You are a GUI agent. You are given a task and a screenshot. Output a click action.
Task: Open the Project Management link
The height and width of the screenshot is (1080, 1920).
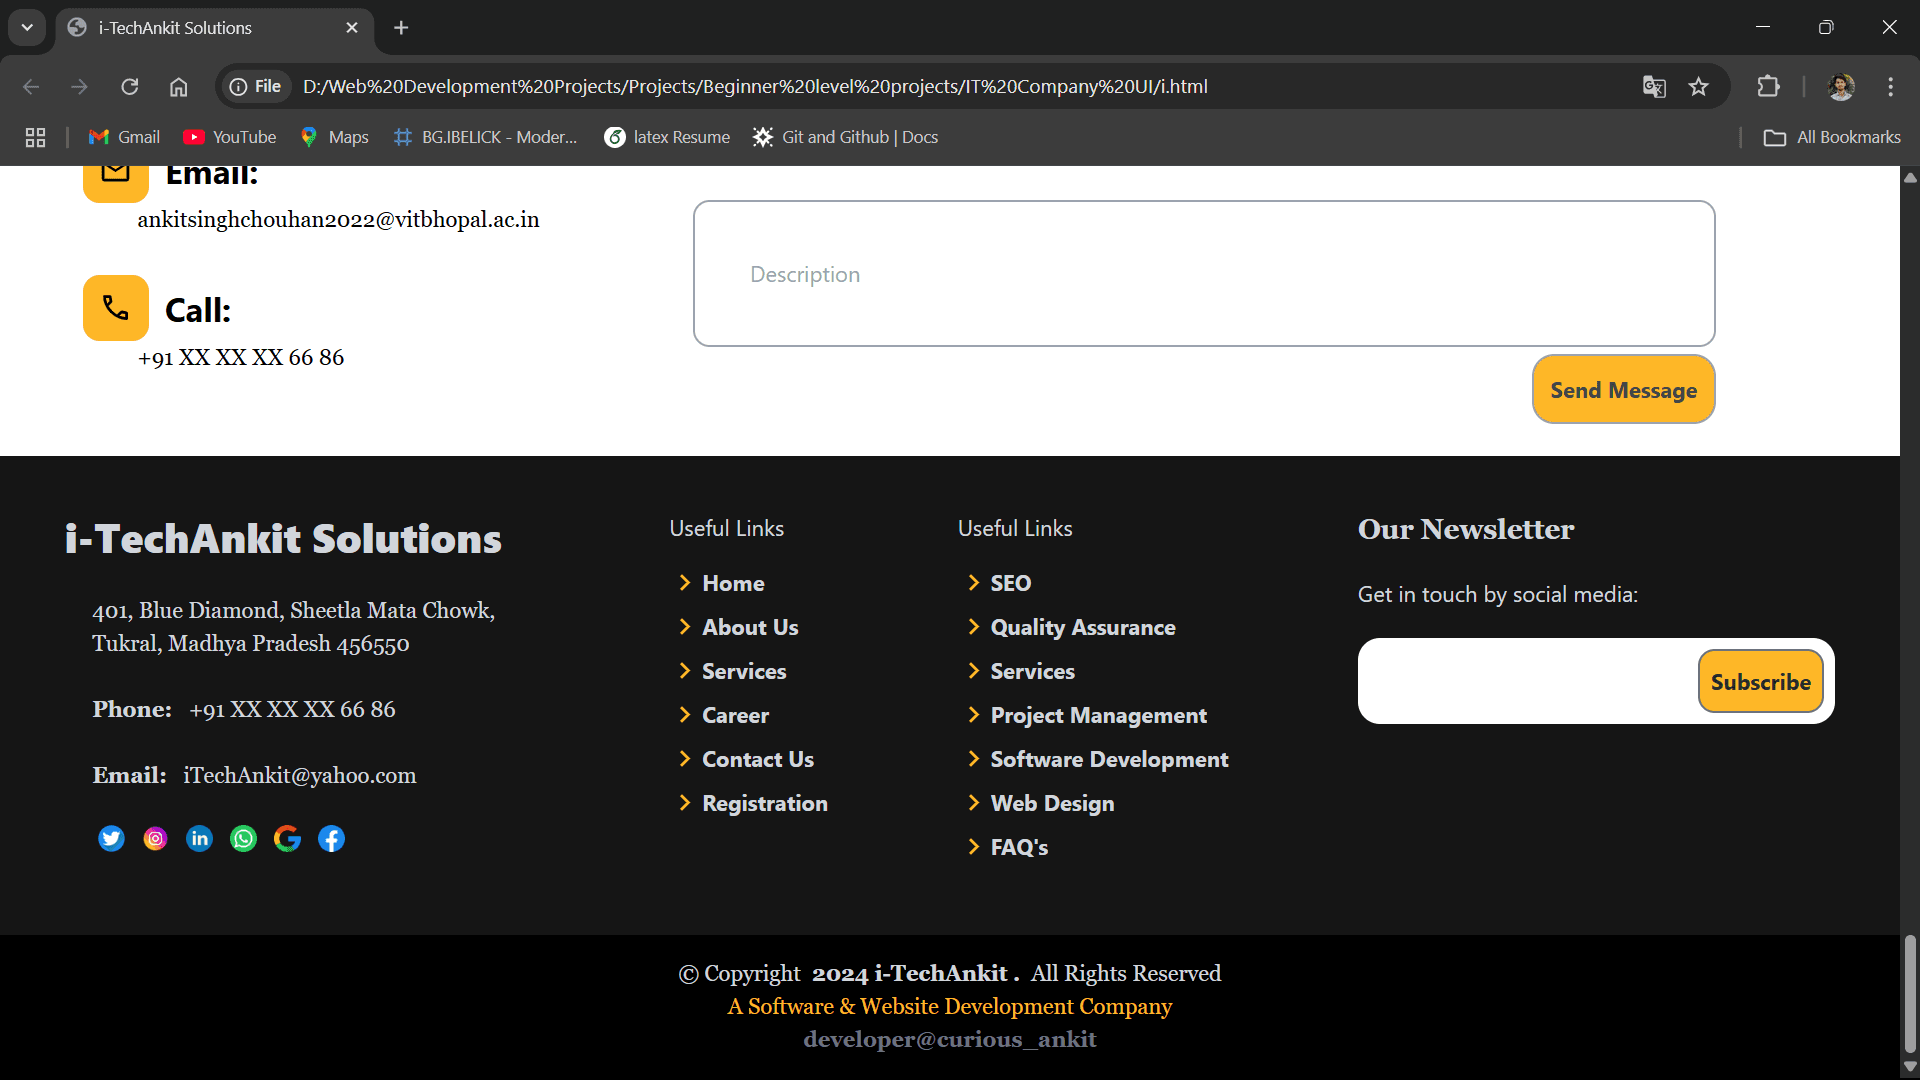tap(1098, 715)
